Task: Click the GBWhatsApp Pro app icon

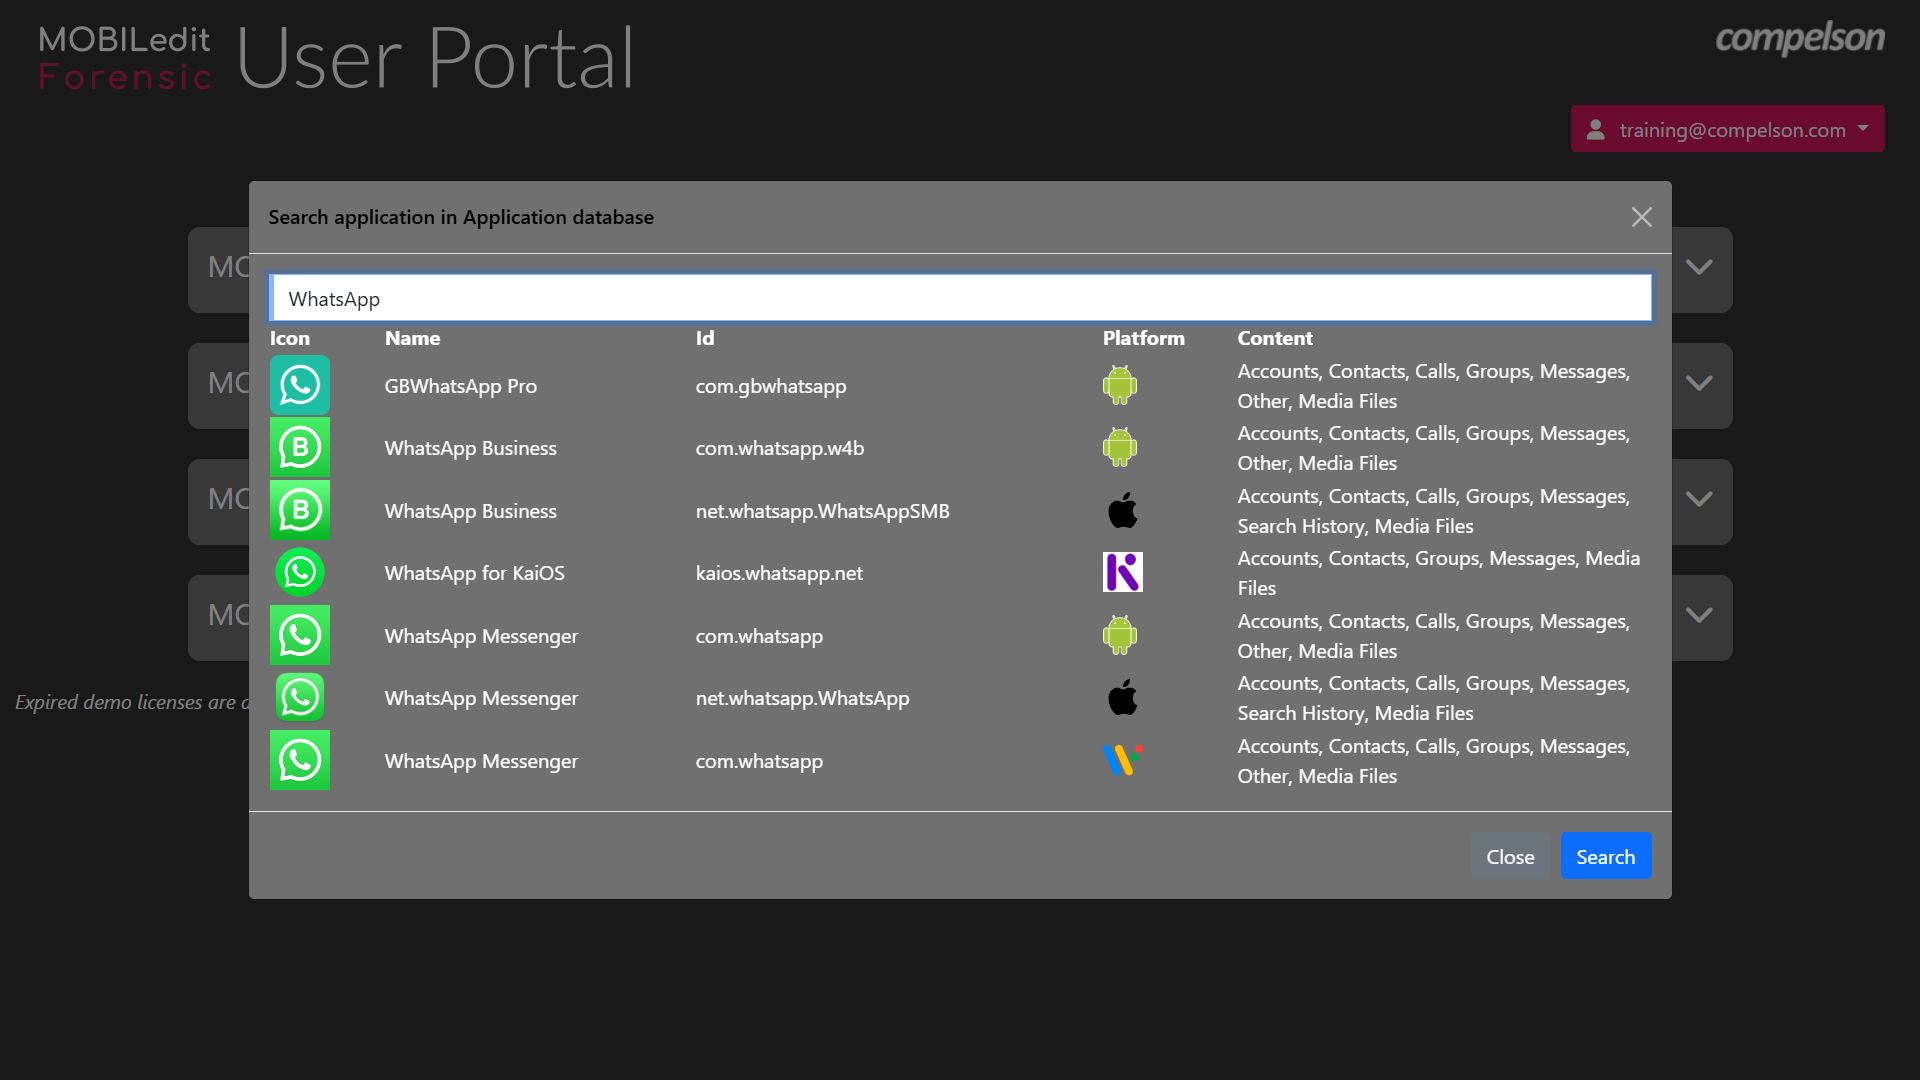Action: coord(299,385)
